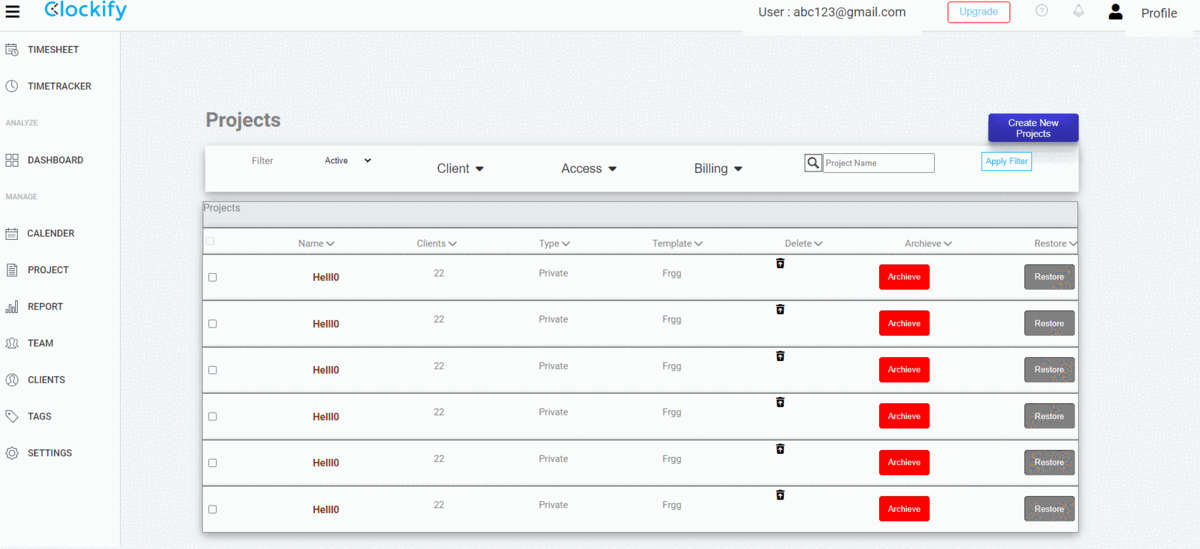1200x549 pixels.
Task: Open the Profile link at top right
Action: coord(1159,13)
